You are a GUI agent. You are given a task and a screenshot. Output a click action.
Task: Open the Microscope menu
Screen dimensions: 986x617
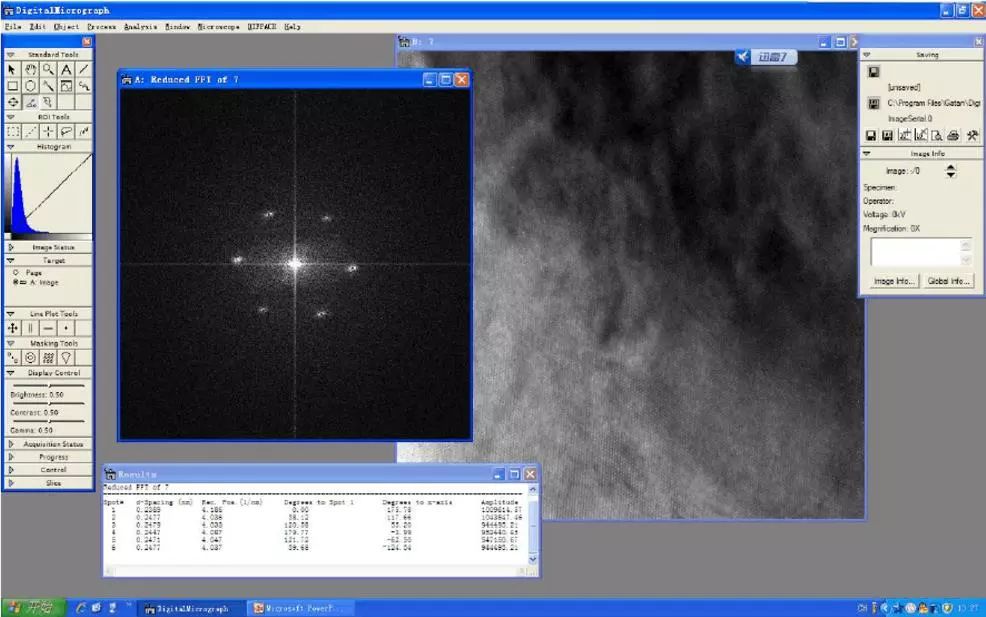pos(218,27)
